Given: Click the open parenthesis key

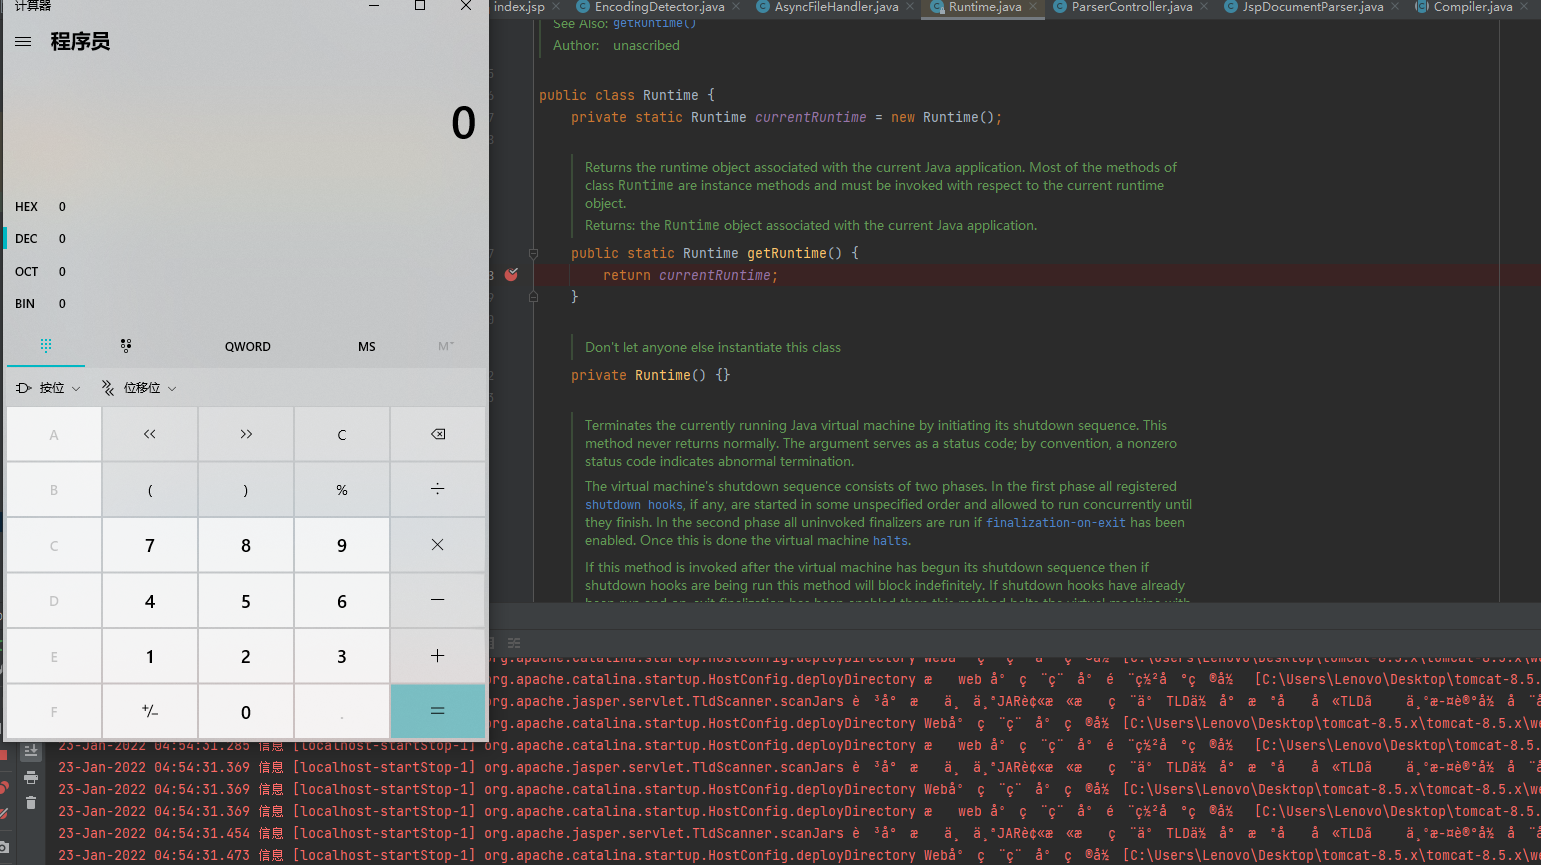Looking at the screenshot, I should point(150,490).
